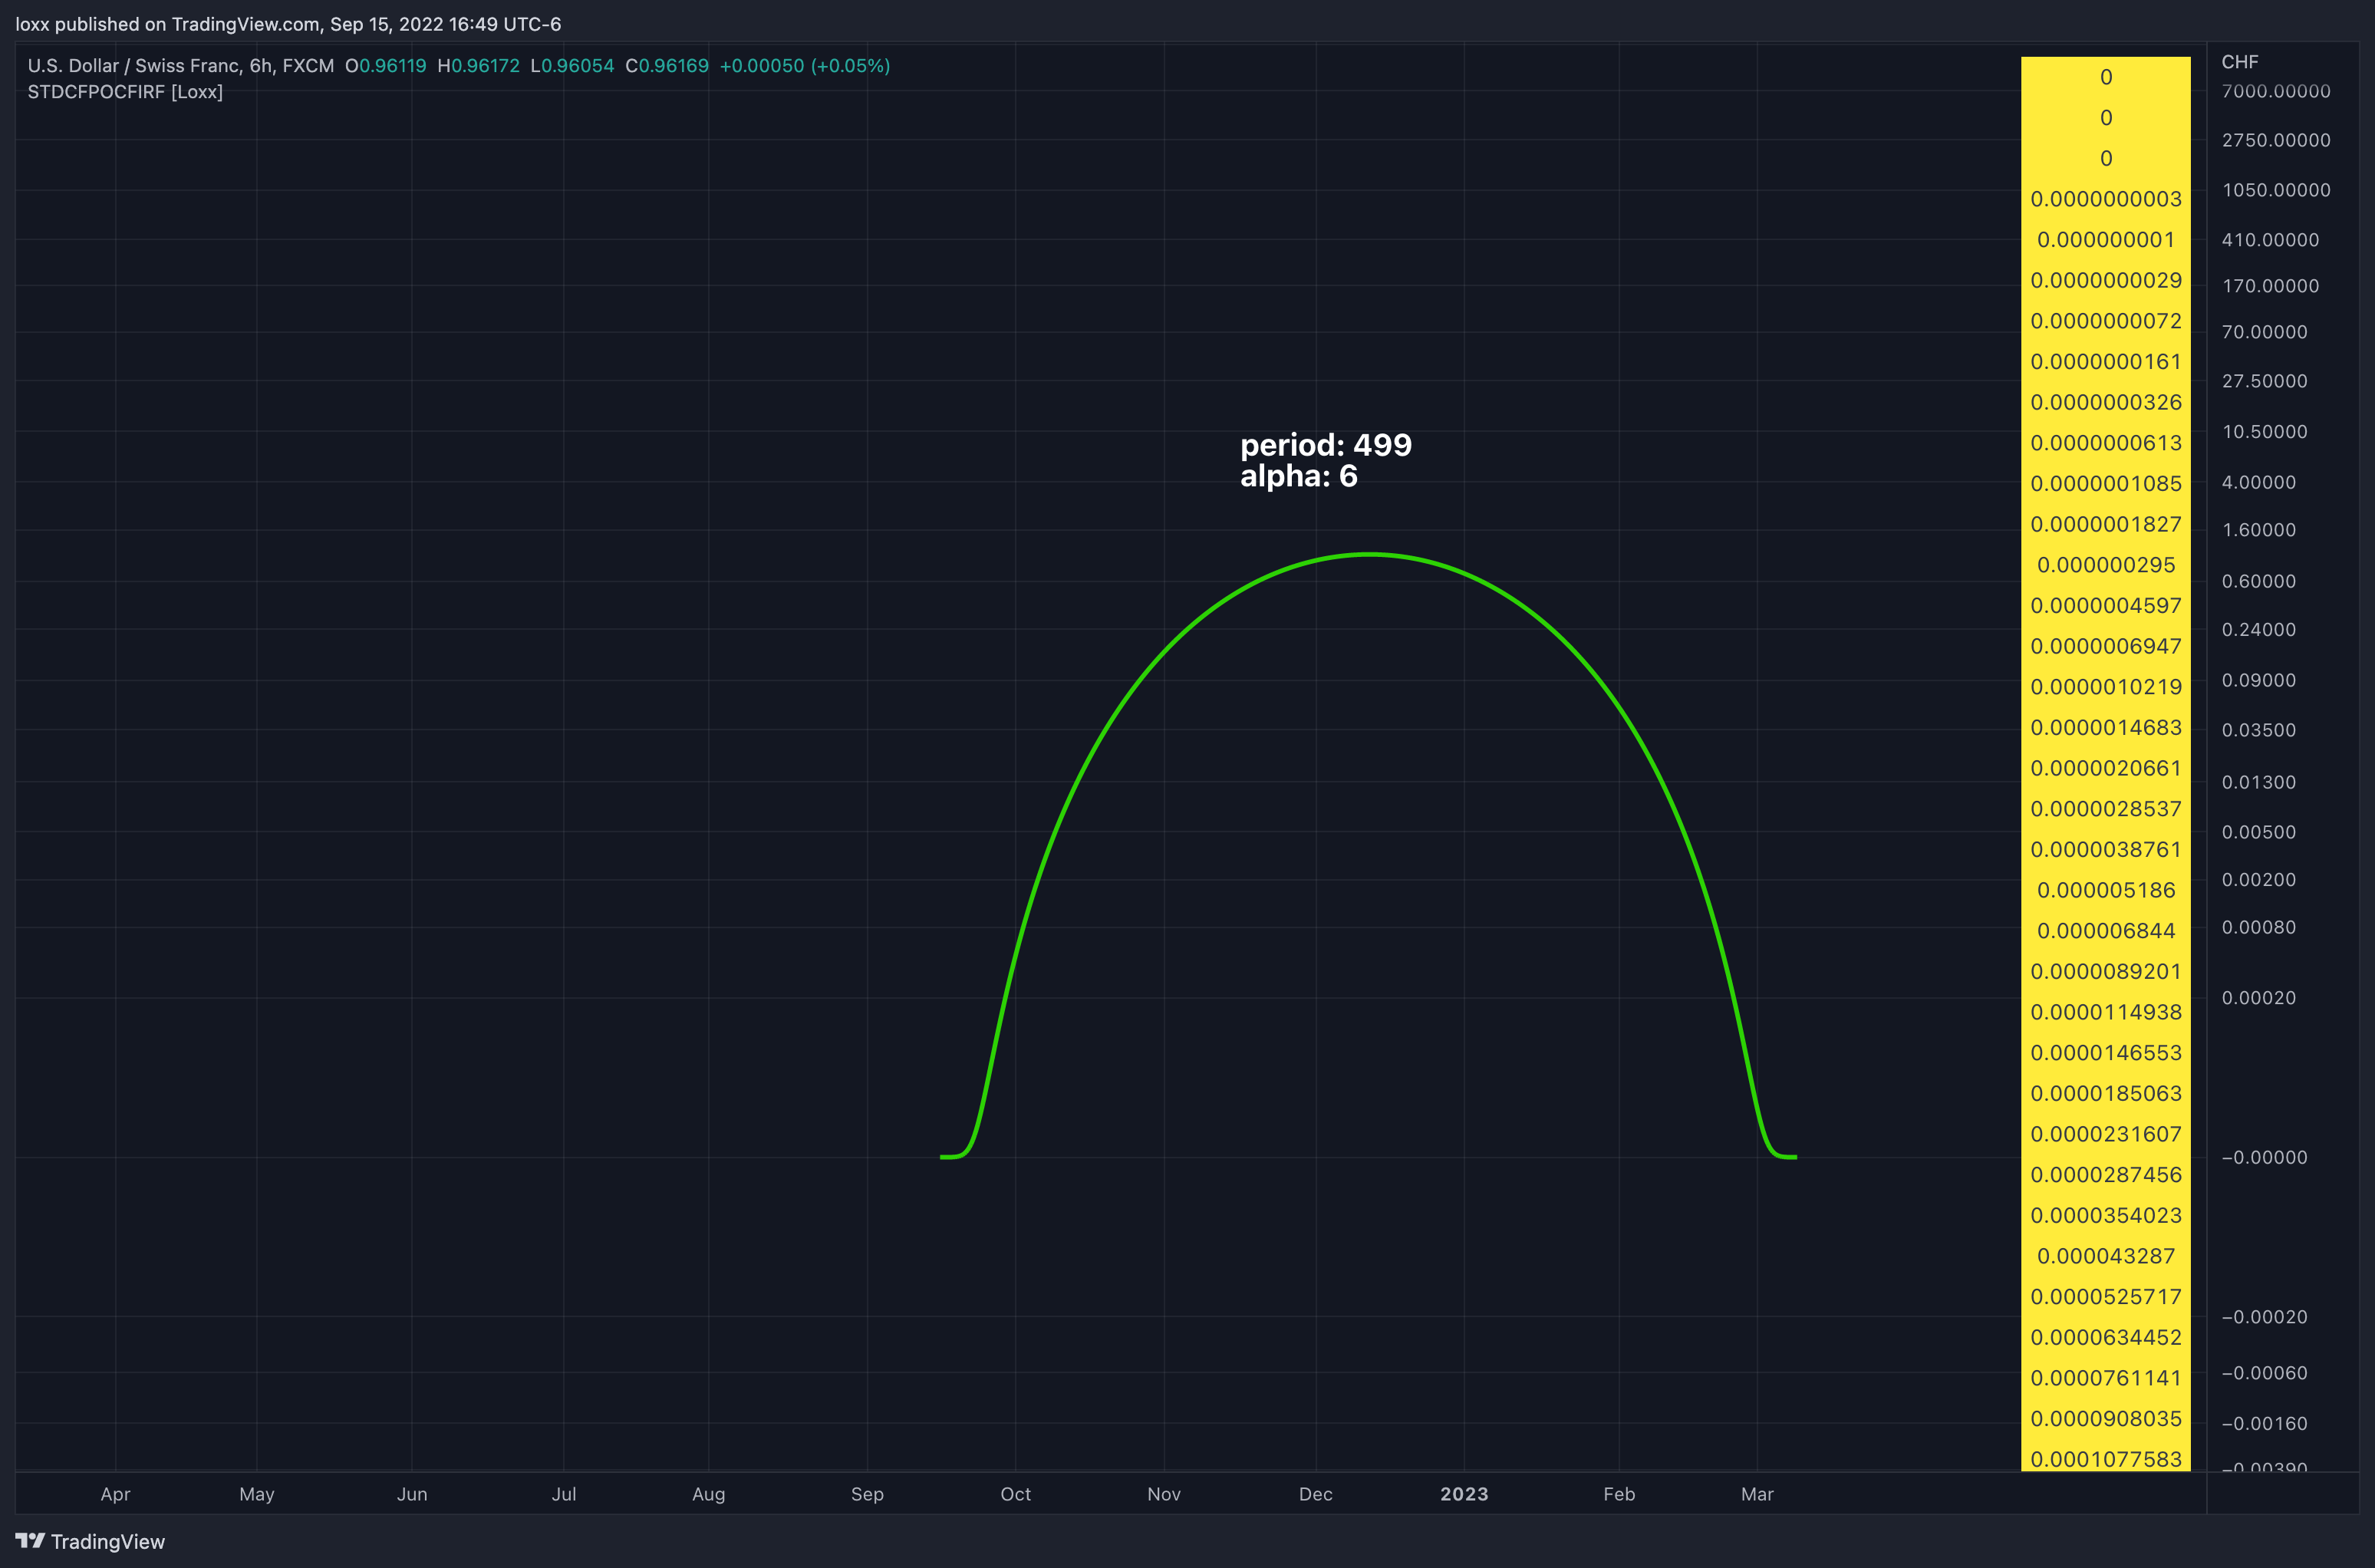
Task: Click the close value C0.96169
Action: pos(667,66)
